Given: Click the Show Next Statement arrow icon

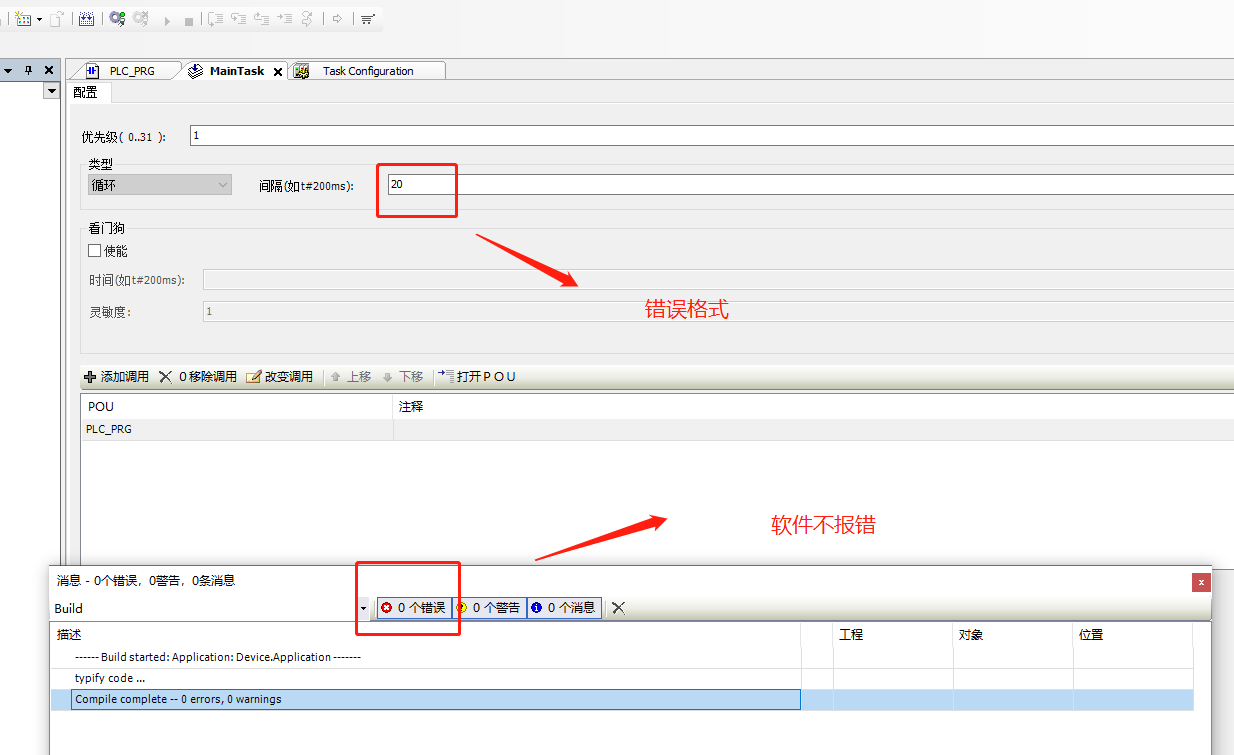Looking at the screenshot, I should (x=337, y=18).
